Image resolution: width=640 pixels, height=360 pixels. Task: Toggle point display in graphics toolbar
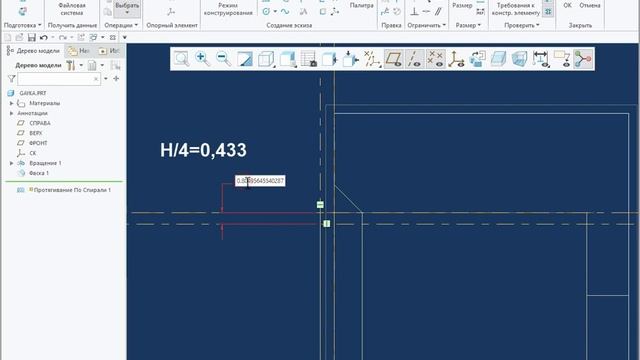pyautogui.click(x=436, y=59)
